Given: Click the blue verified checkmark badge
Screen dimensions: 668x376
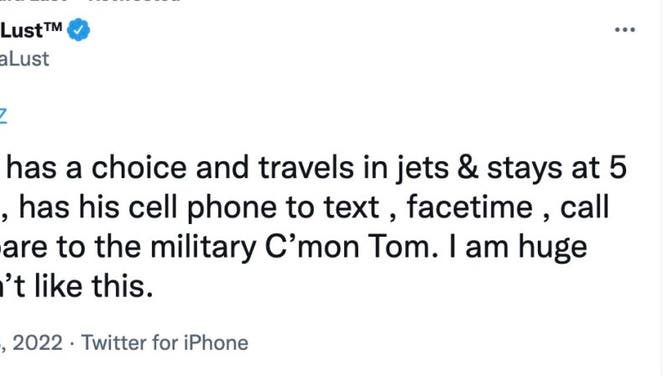Looking at the screenshot, I should pos(79,30).
